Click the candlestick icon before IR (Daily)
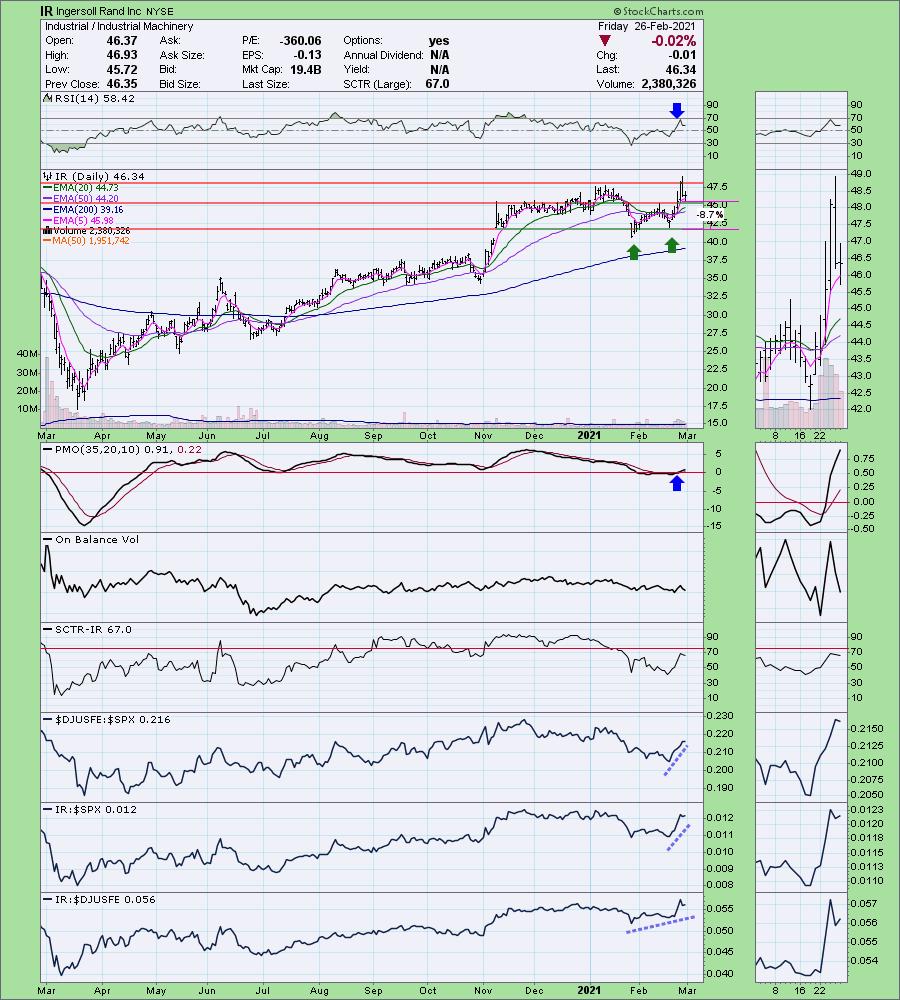The image size is (900, 1000). coord(47,177)
